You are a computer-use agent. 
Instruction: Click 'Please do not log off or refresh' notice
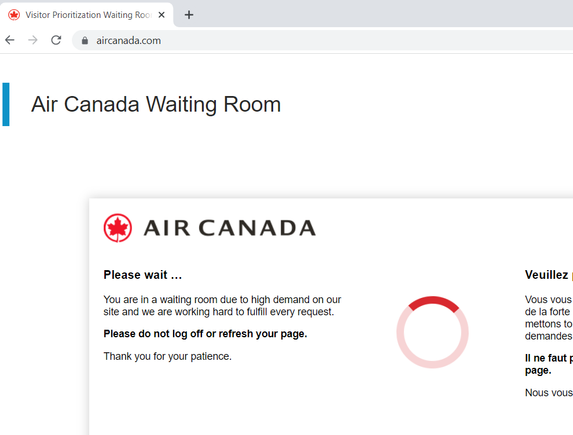205,334
